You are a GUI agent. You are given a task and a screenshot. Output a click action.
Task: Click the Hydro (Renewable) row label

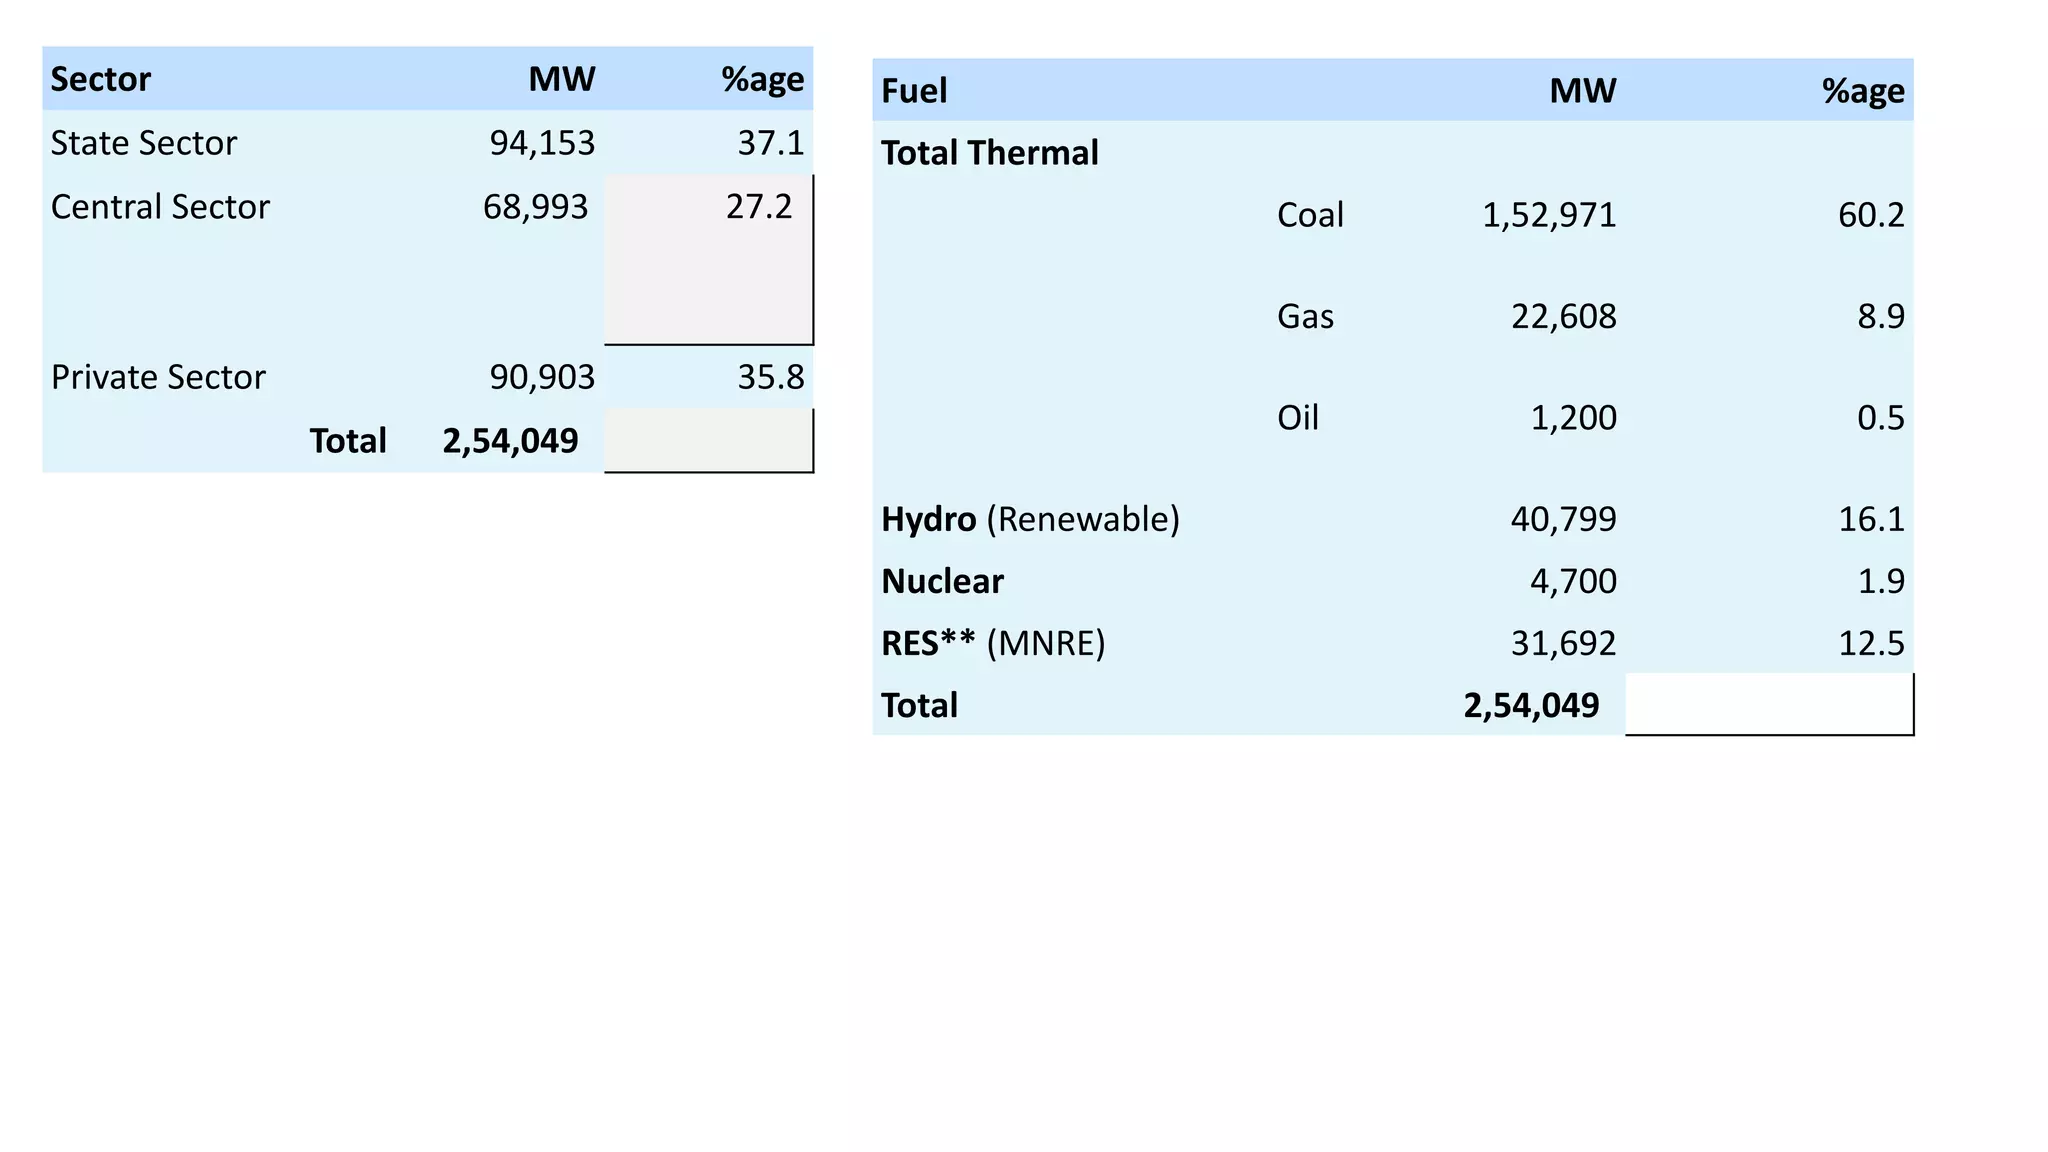(x=1030, y=519)
